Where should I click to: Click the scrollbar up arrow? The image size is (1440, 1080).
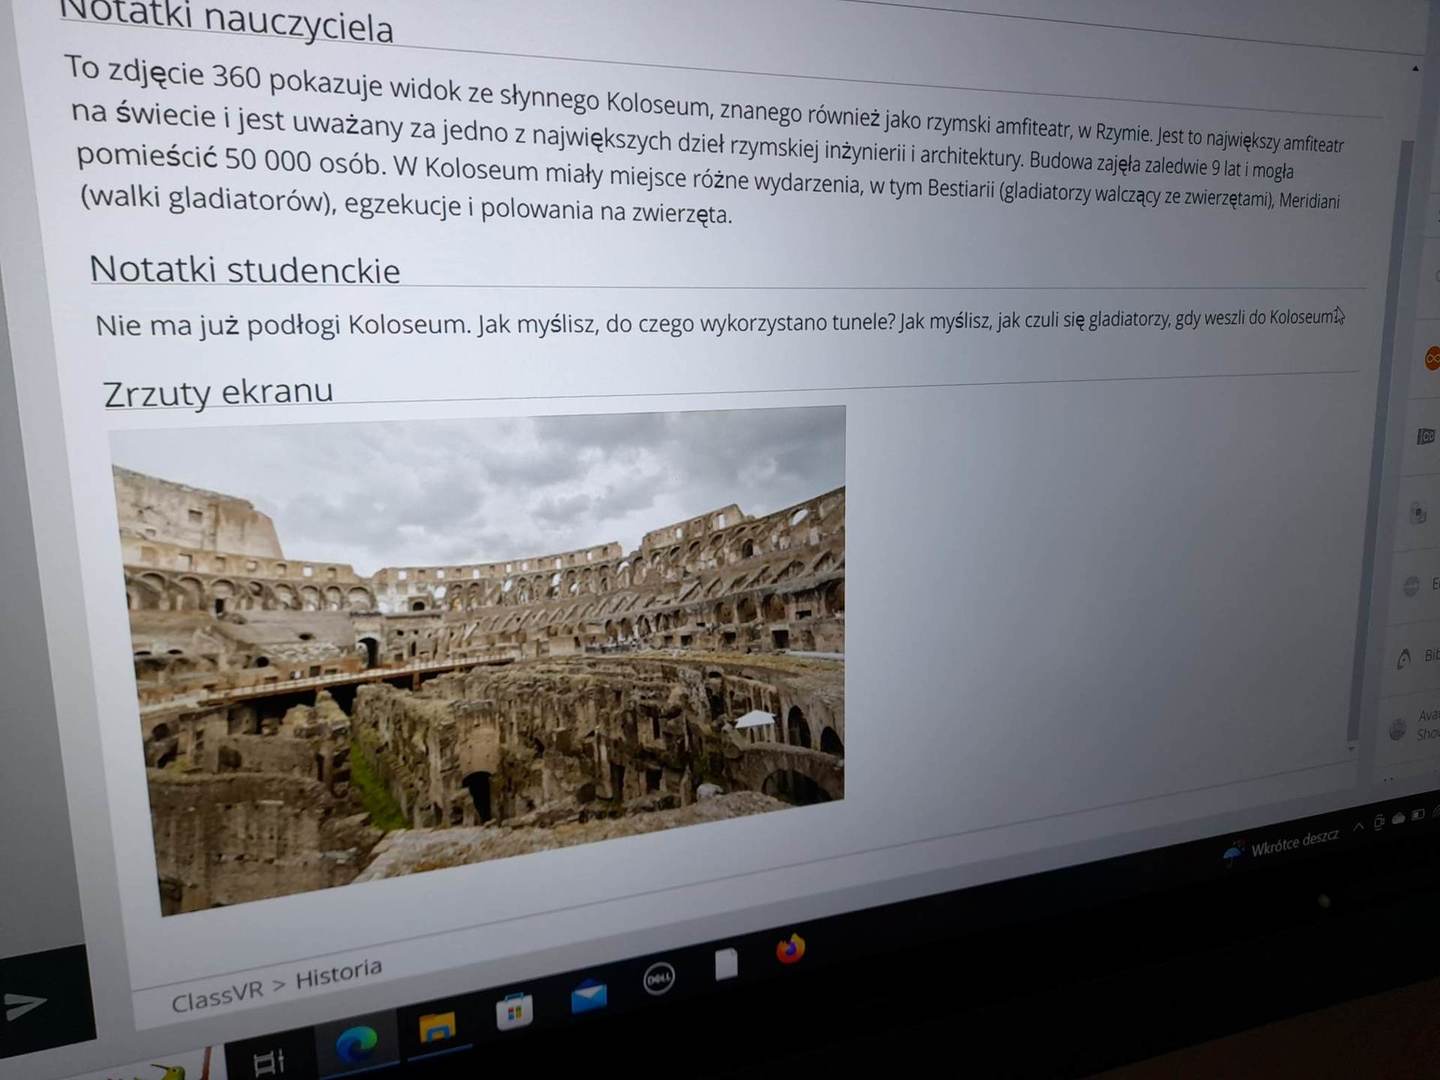pyautogui.click(x=1415, y=68)
